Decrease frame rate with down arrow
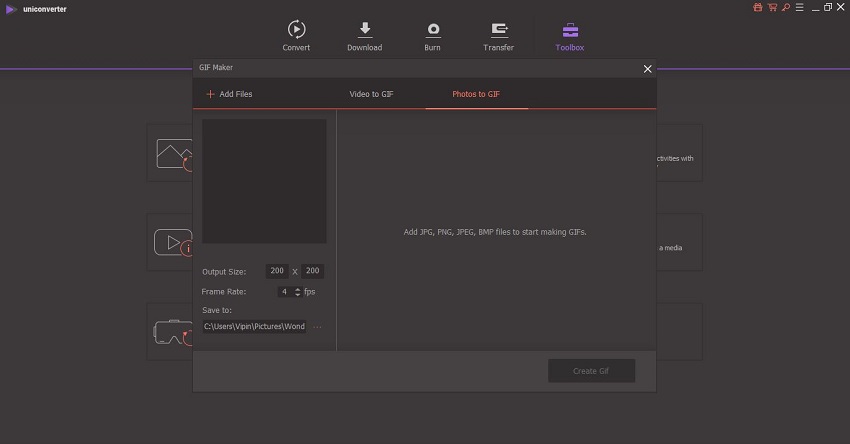This screenshot has width=850, height=444. pos(298,295)
